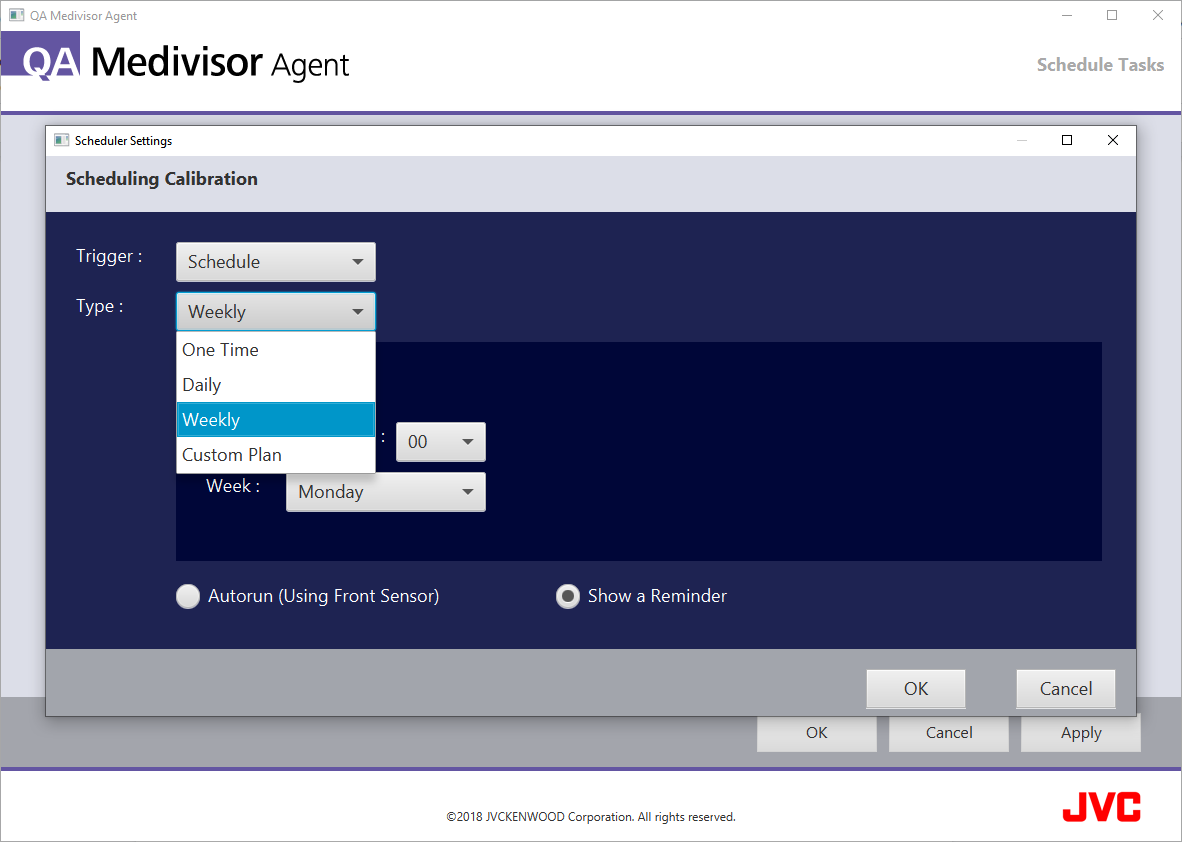The width and height of the screenshot is (1182, 842).
Task: Click the Schedule Tasks heading text
Action: [1100, 65]
